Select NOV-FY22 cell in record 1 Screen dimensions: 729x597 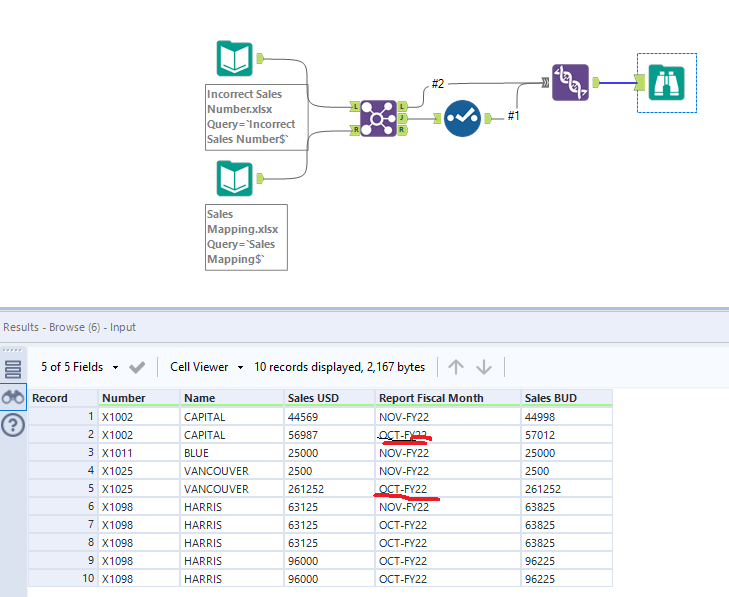448,417
